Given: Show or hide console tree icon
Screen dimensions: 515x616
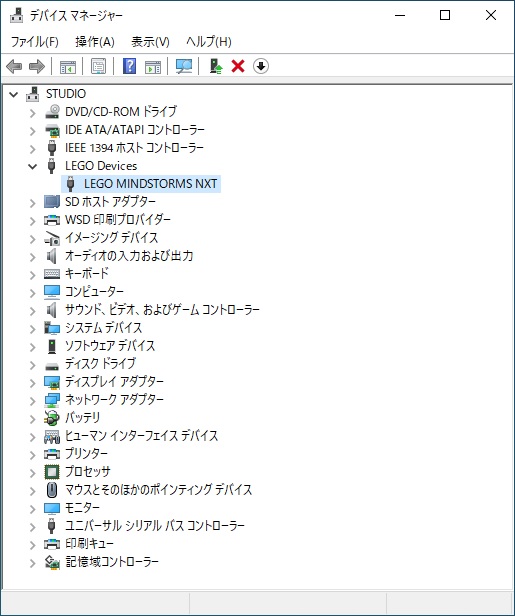Looking at the screenshot, I should coord(68,66).
